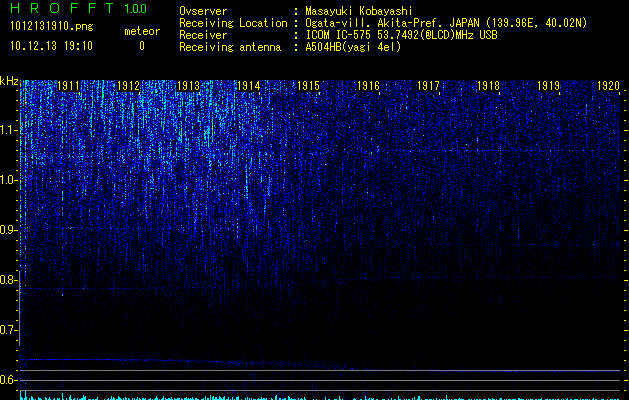Click the ICOM IC-575 receiver text
Viewport: 629px width, 400px height.
pos(401,35)
